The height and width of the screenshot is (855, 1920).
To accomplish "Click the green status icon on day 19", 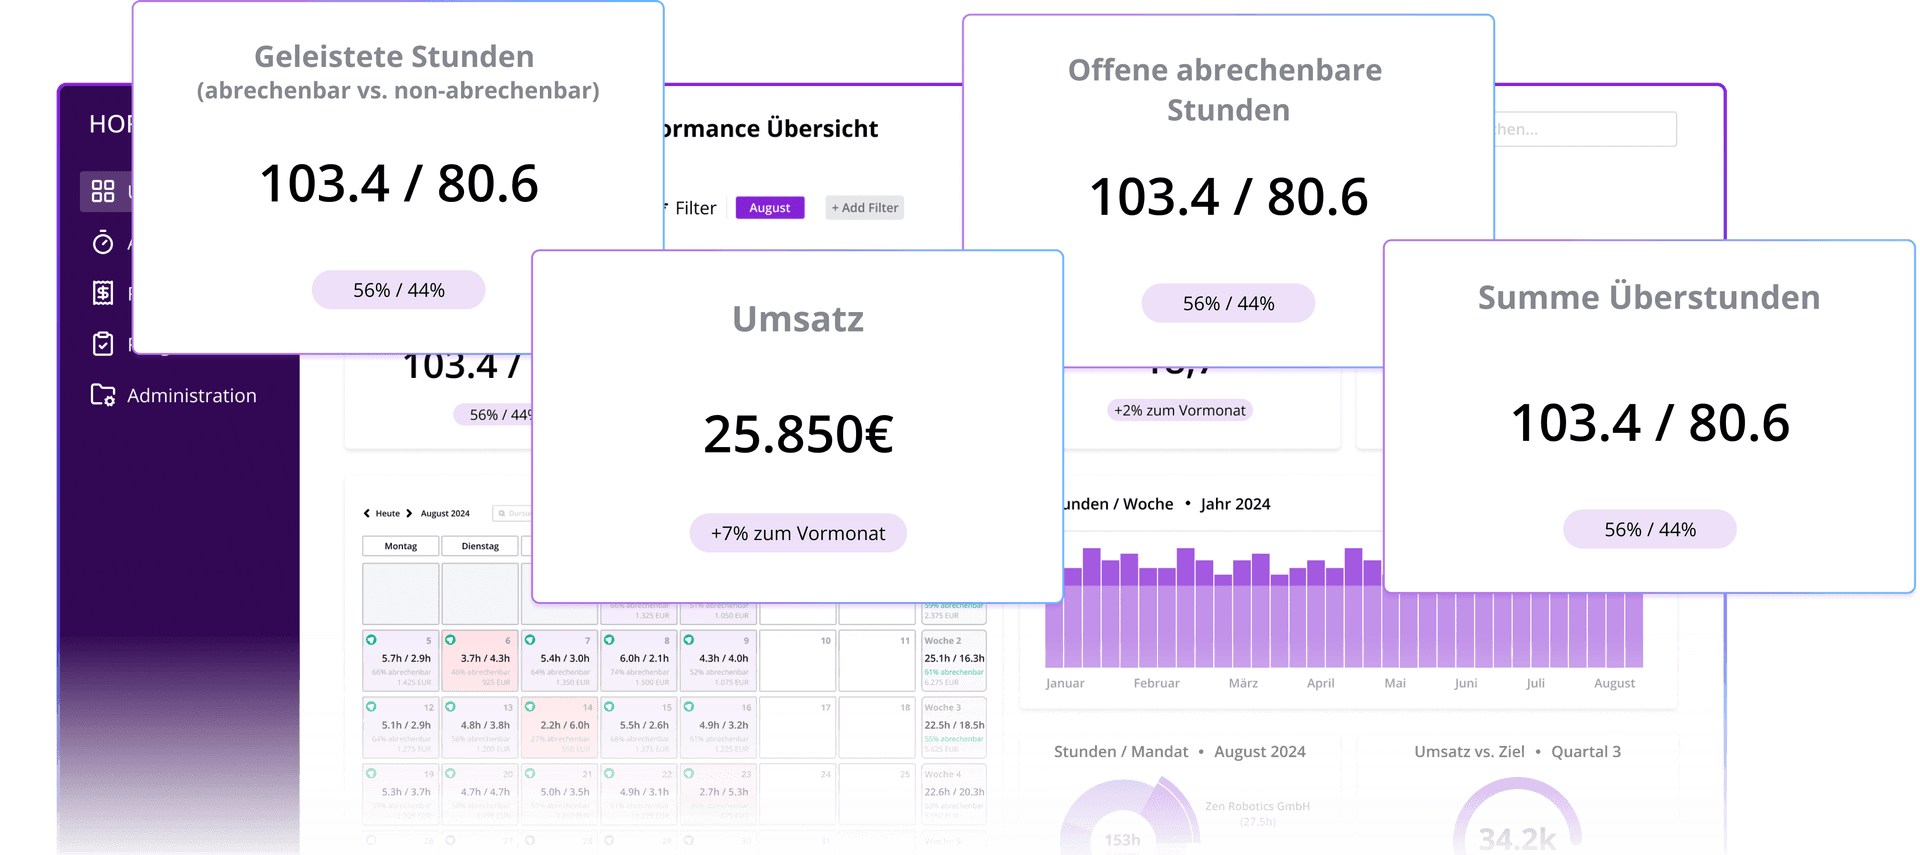I will (x=371, y=774).
